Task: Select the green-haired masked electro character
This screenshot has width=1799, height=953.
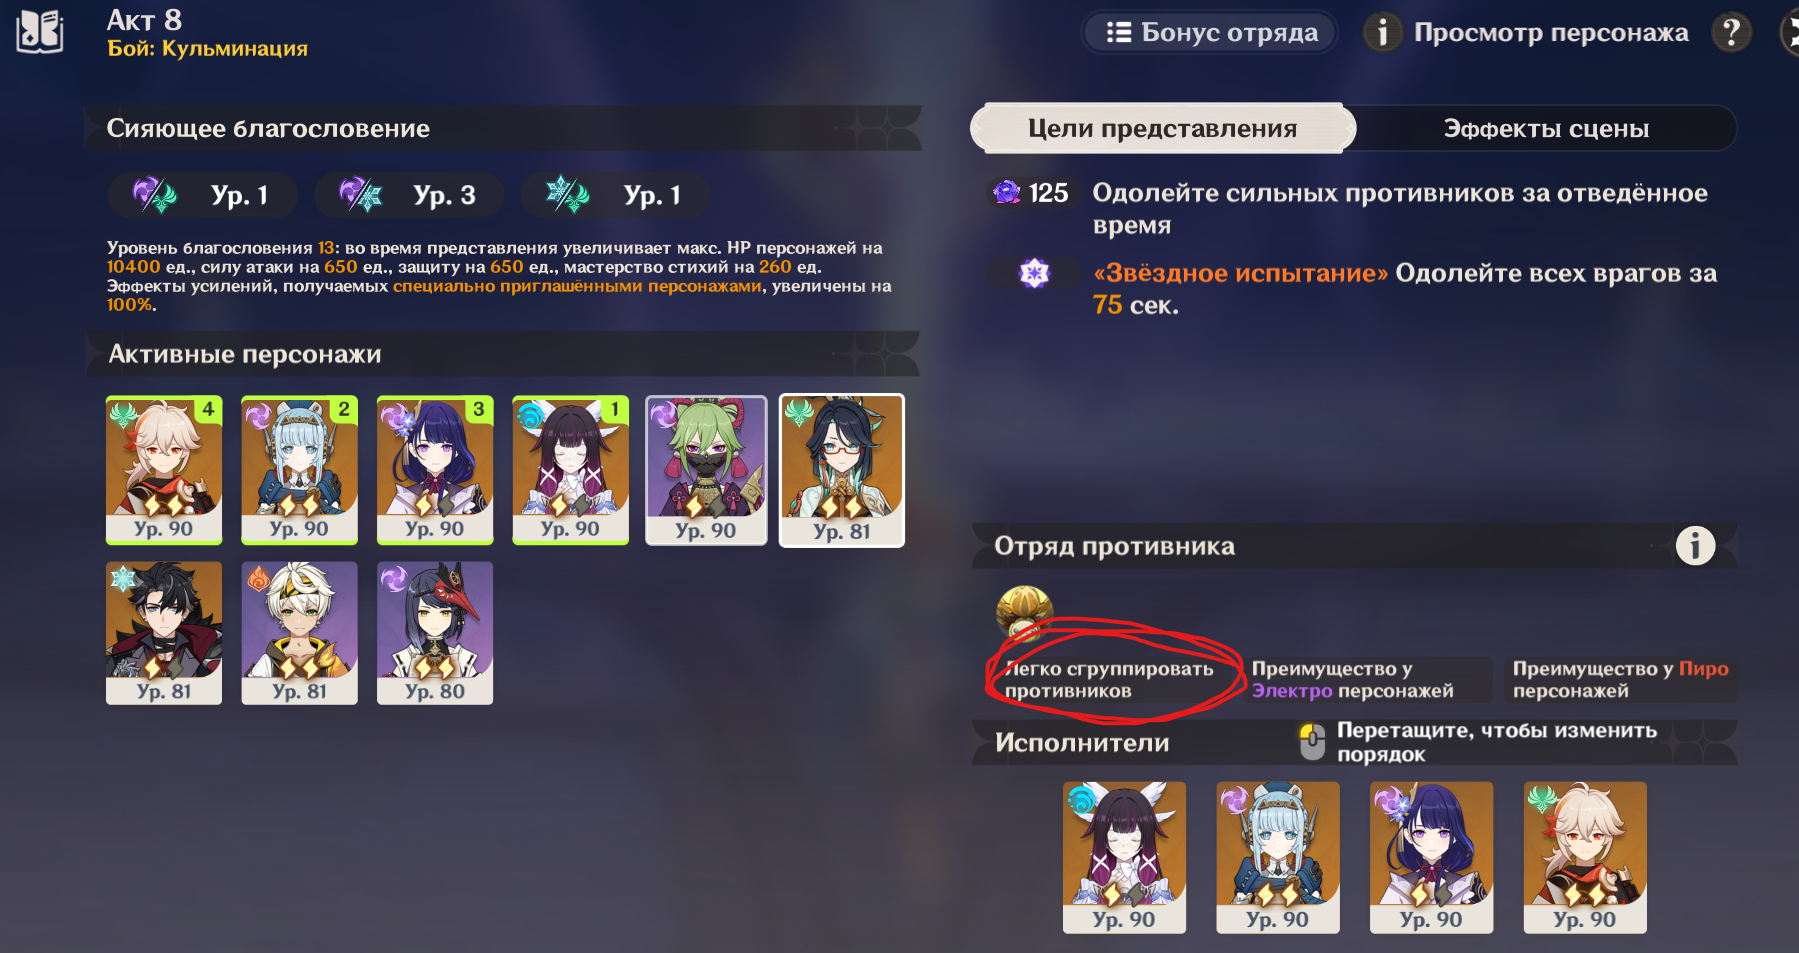Action: click(706, 471)
